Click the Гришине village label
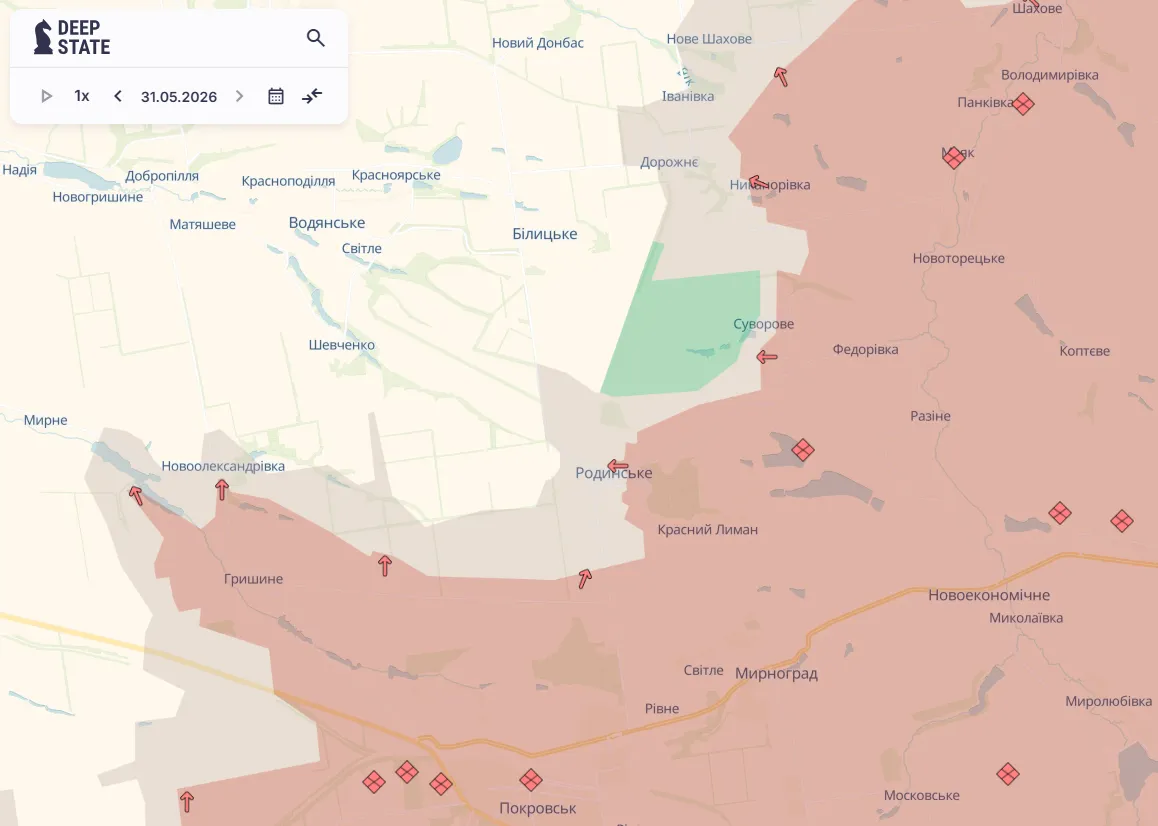 [x=253, y=579]
